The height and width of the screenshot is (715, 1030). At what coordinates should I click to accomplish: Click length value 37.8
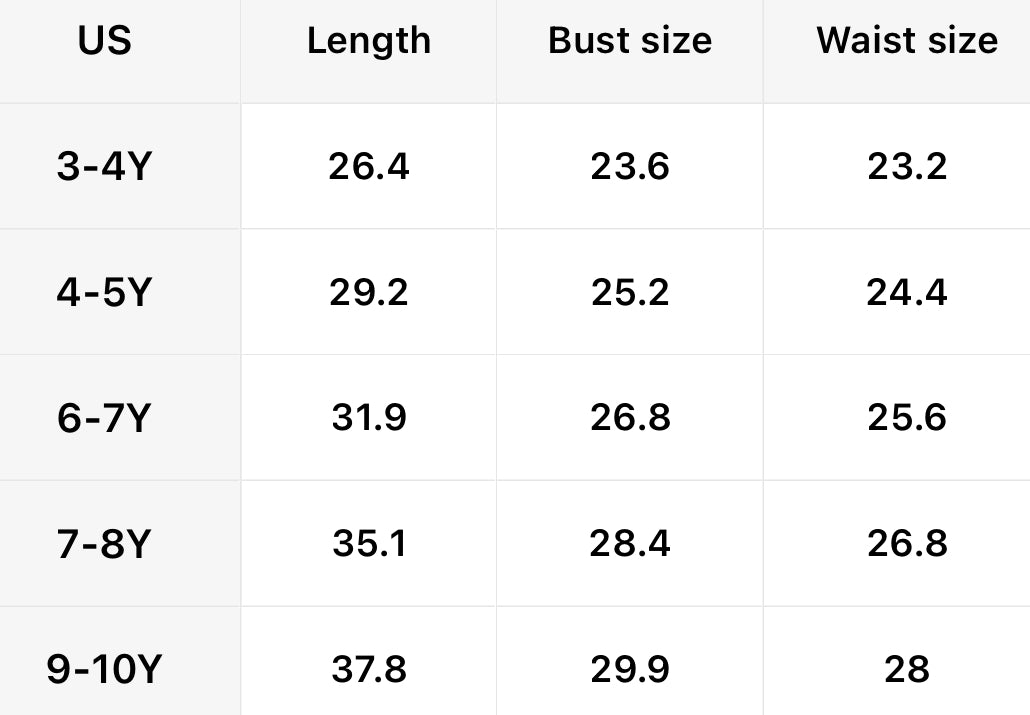(368, 669)
